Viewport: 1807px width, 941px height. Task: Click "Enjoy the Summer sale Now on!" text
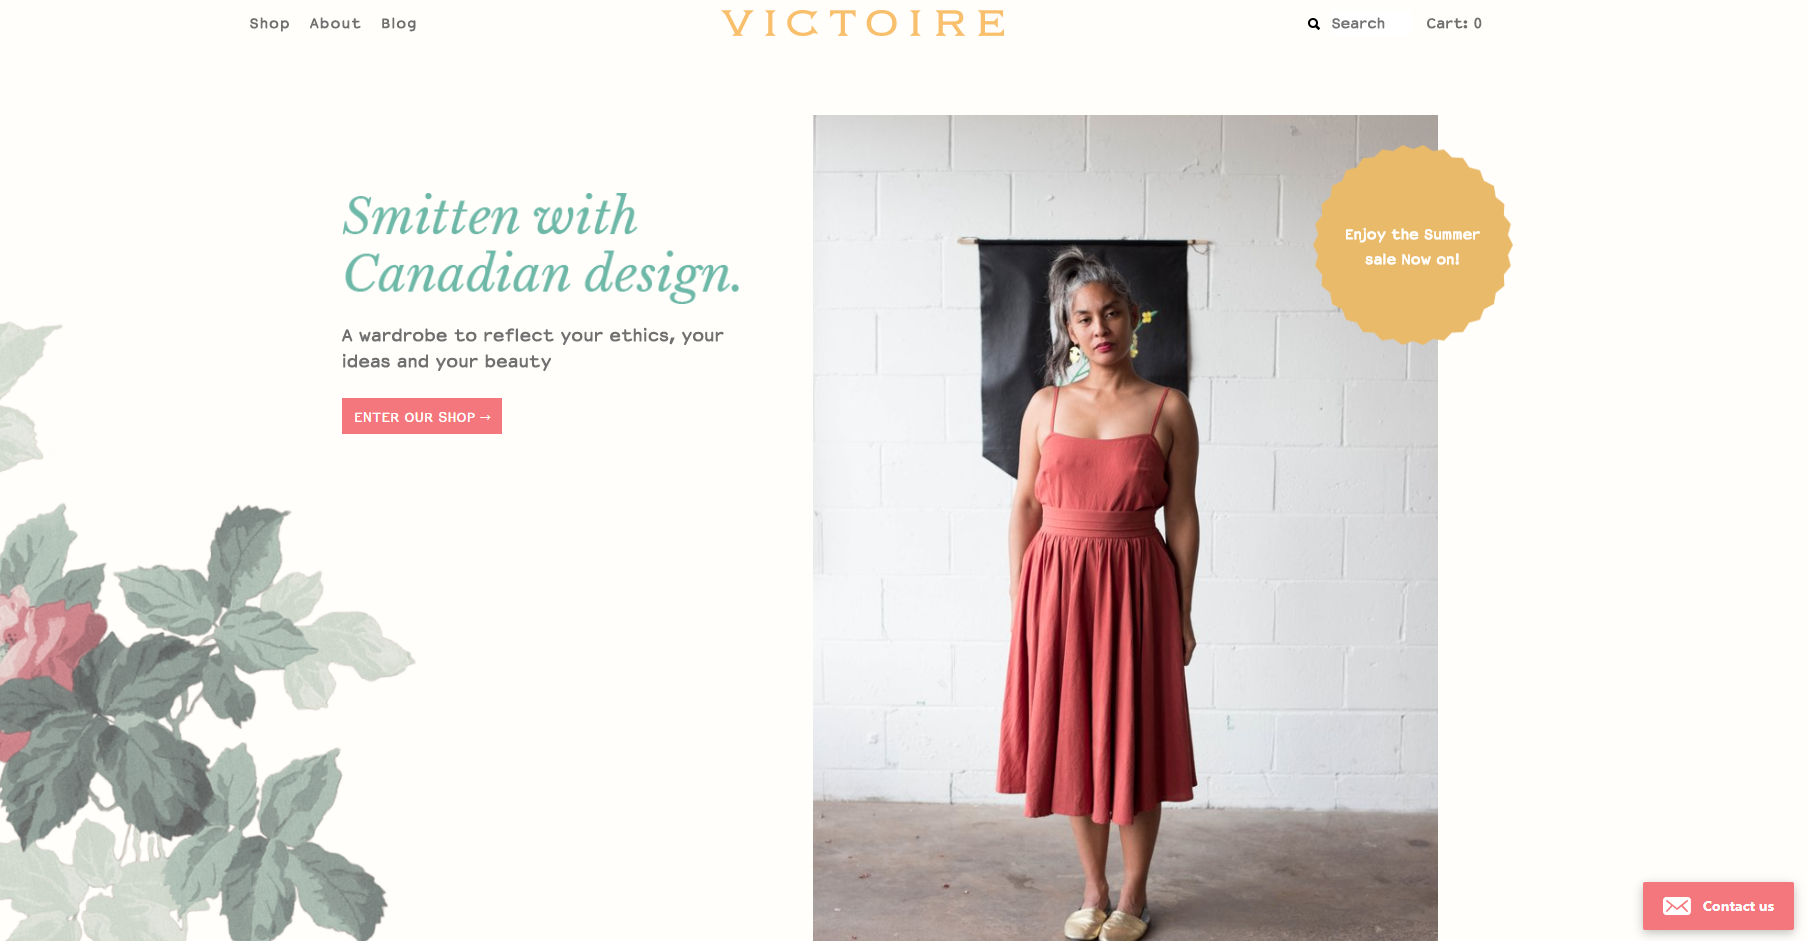1412,247
